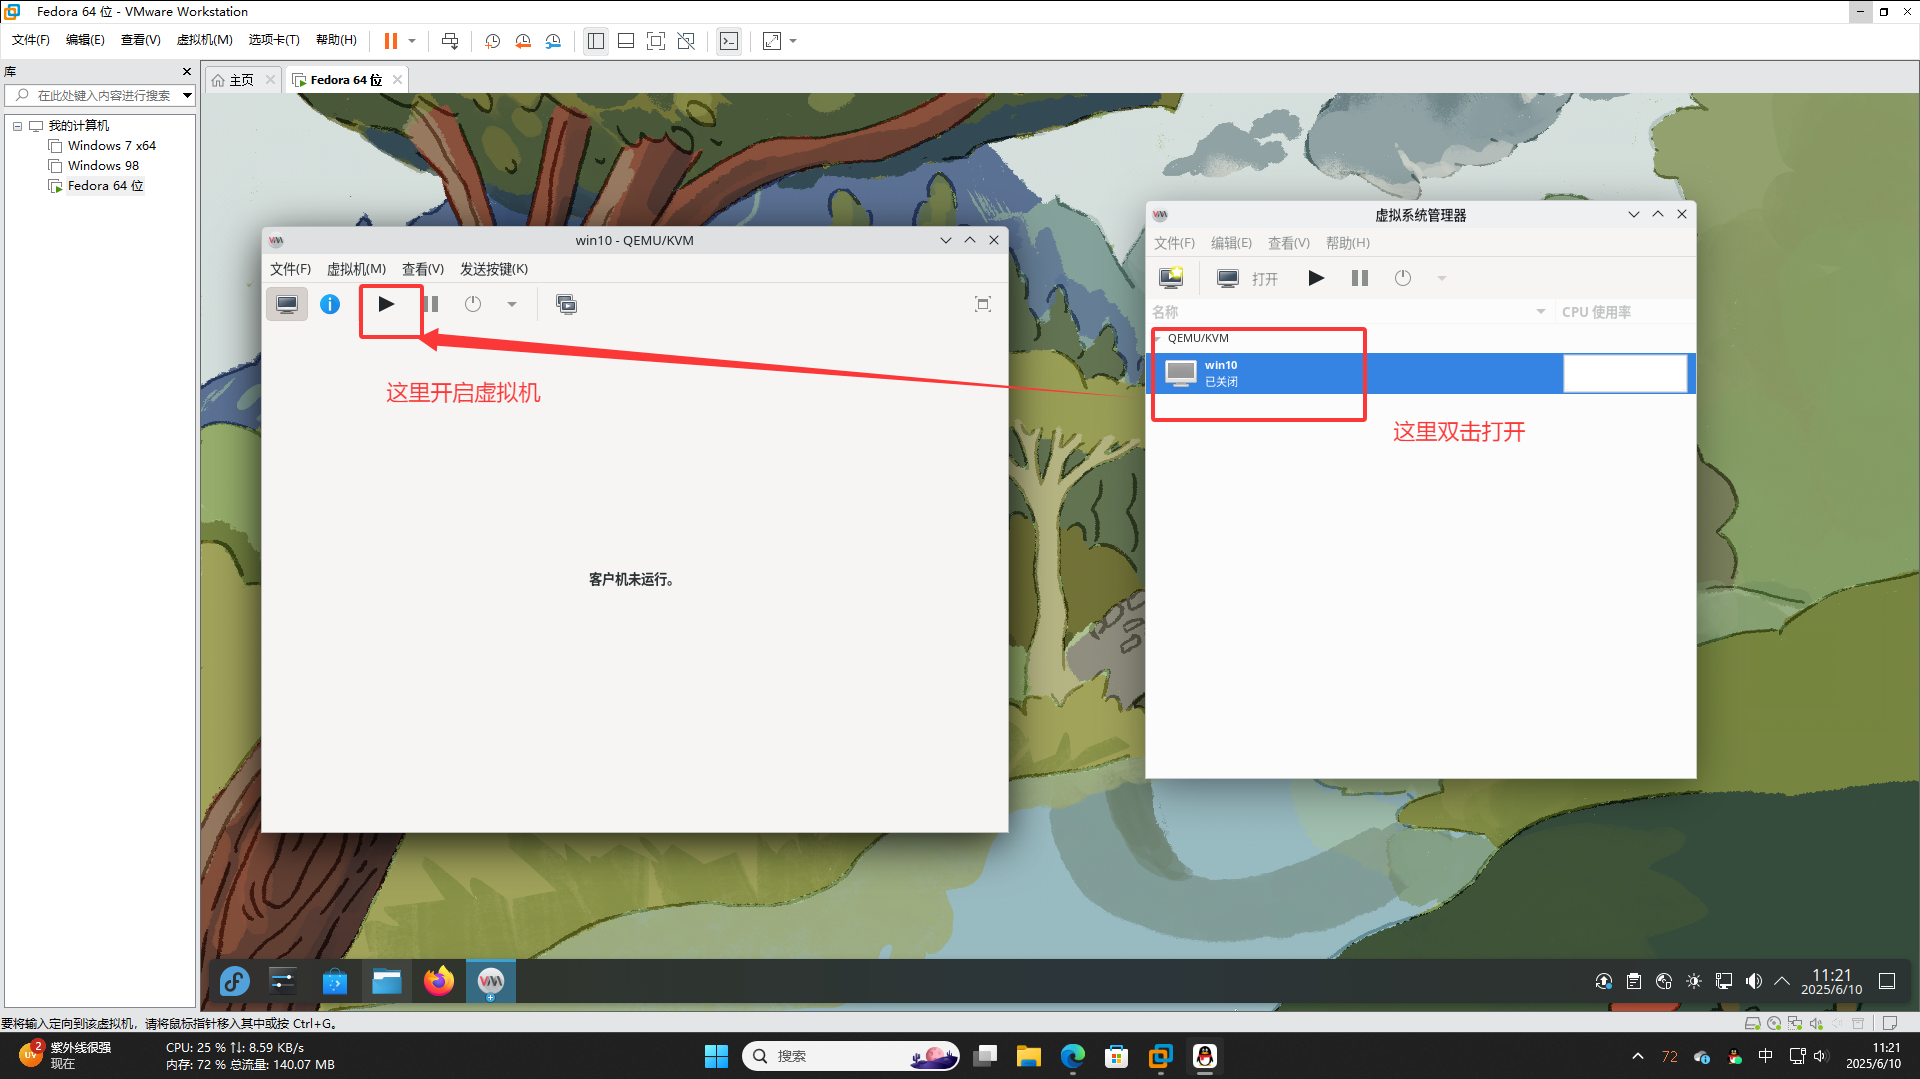Click play button in virtual machine manager toolbar
Screen dimensions: 1920x1079
pos(1316,278)
